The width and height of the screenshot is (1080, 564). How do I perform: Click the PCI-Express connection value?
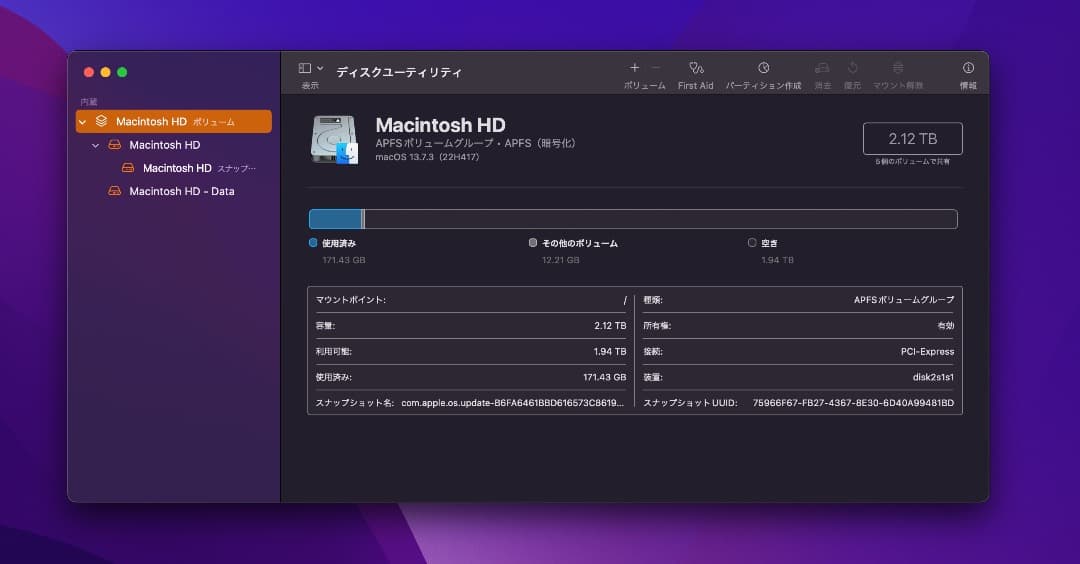click(x=927, y=351)
